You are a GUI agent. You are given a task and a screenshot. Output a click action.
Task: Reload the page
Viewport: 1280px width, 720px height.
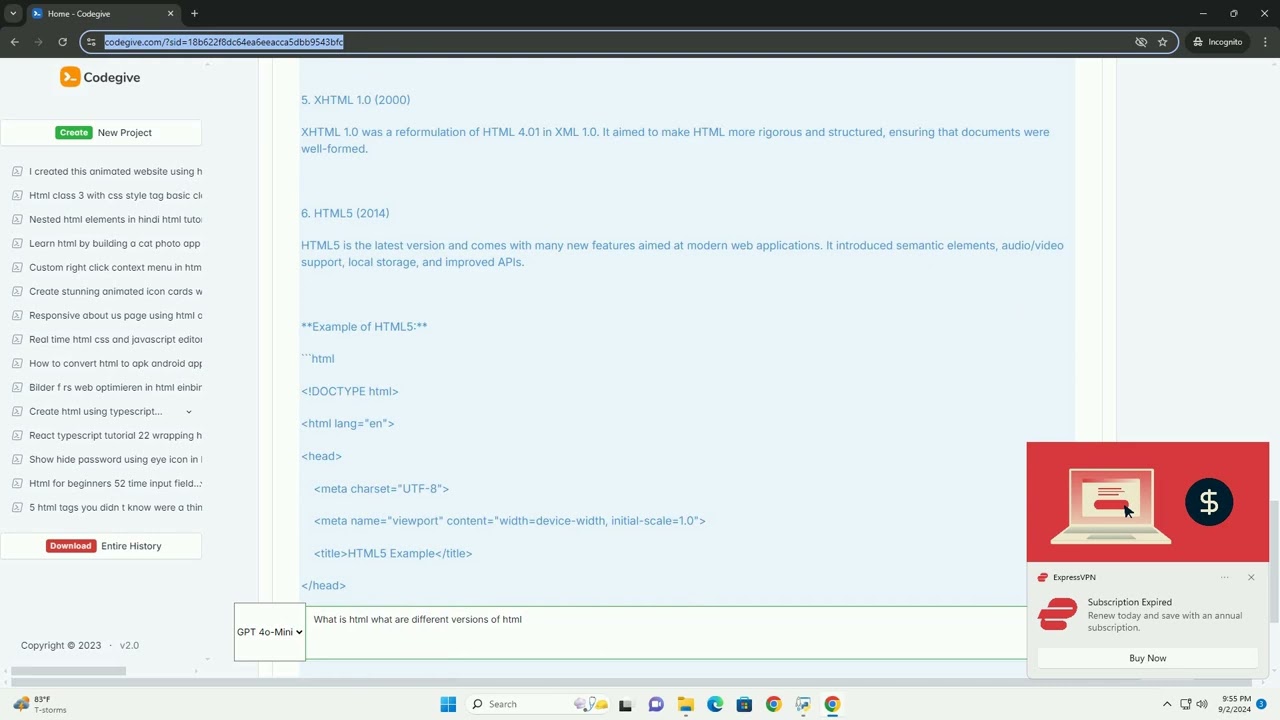[62, 42]
